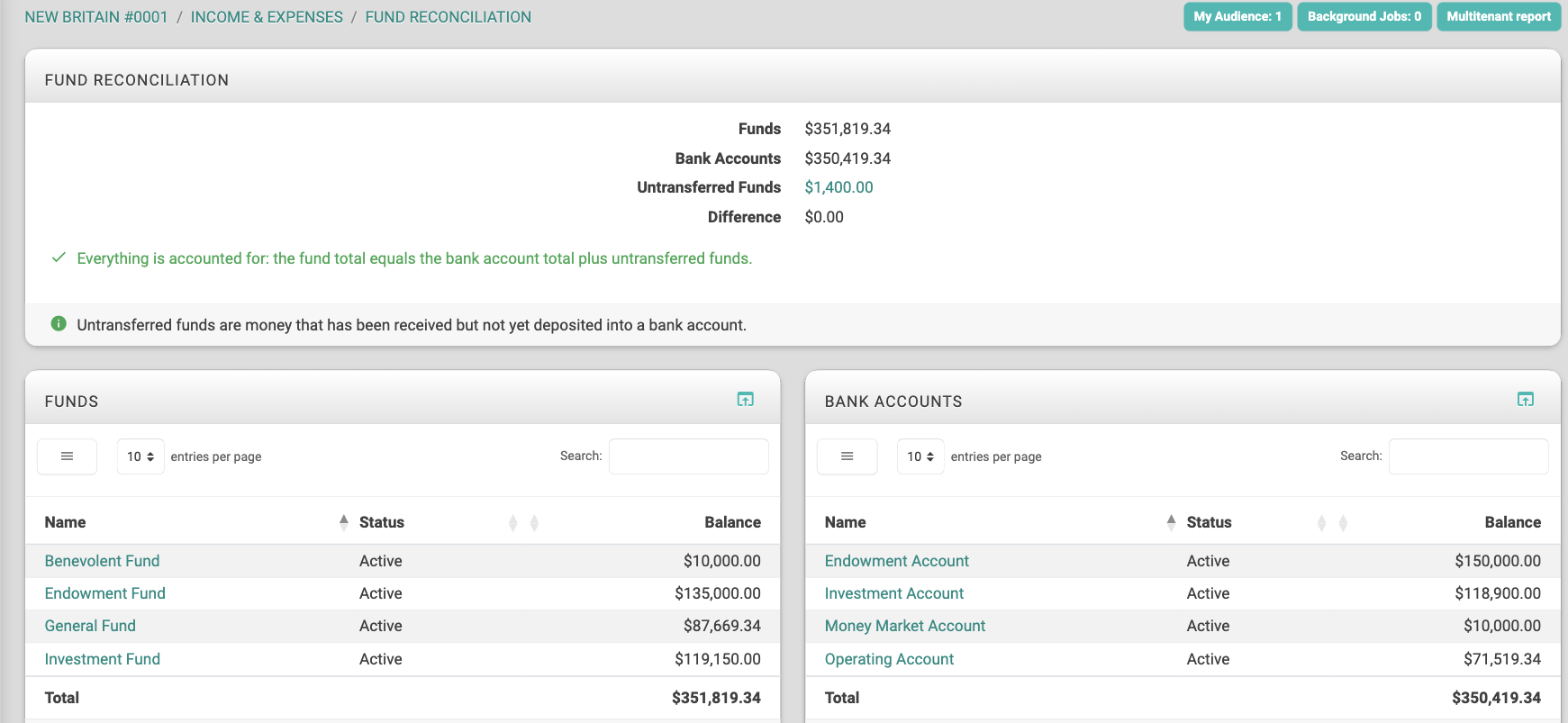Open the $1,400.00 untransferred funds link
Screen dimensions: 1568x723
click(839, 187)
